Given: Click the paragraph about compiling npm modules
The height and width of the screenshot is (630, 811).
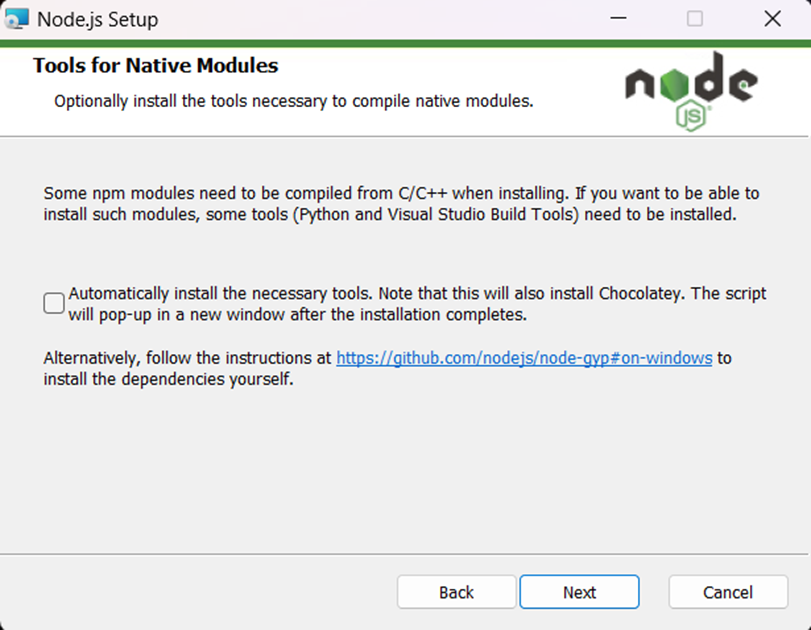Looking at the screenshot, I should [x=401, y=204].
